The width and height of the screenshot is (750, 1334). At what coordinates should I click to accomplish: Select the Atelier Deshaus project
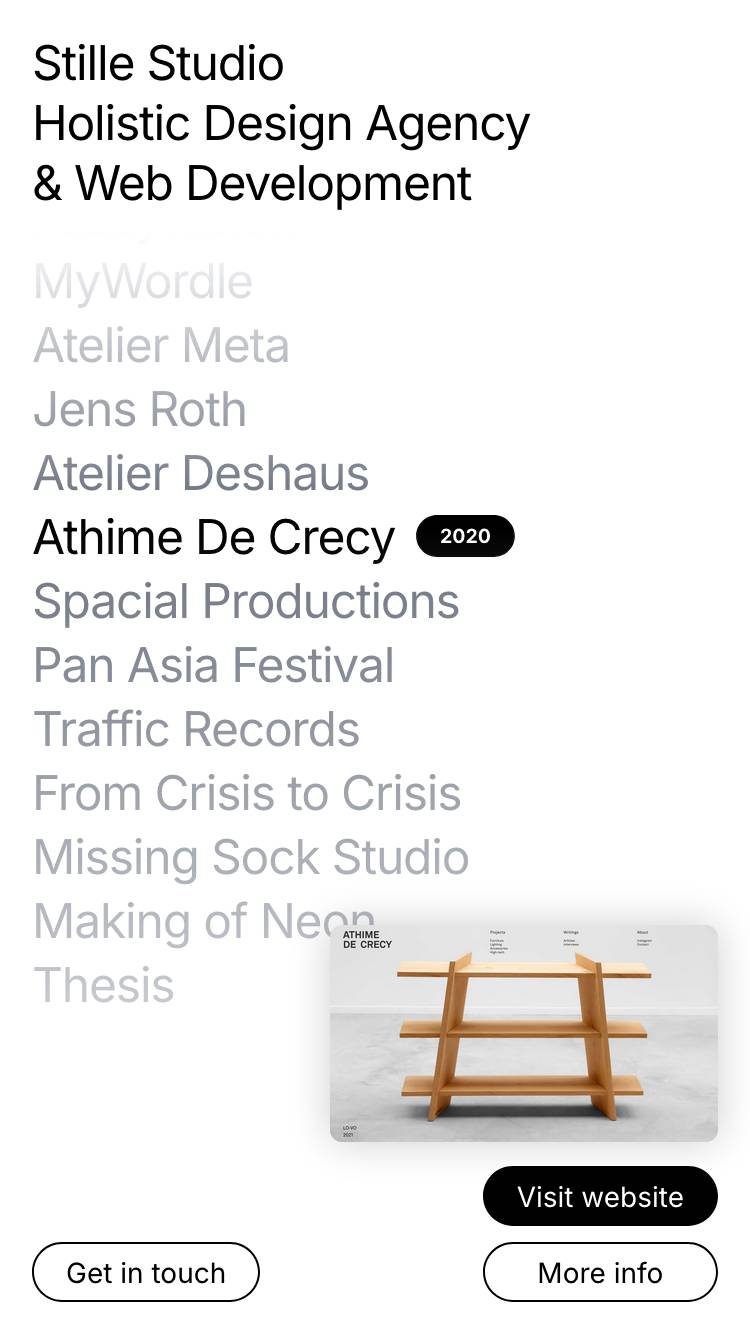(x=201, y=474)
